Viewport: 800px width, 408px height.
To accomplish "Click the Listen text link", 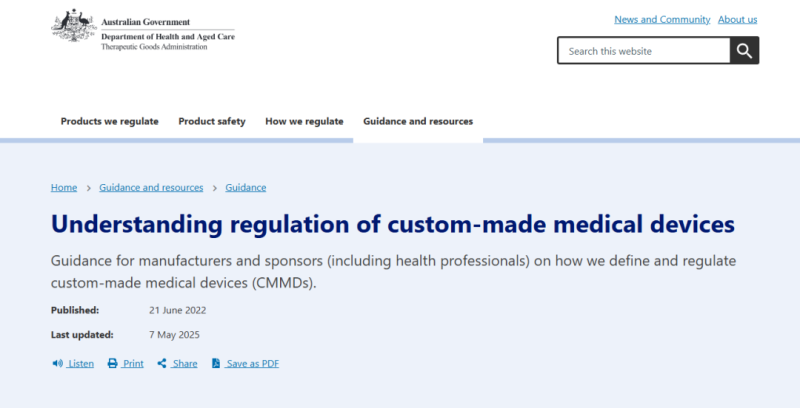I will [x=81, y=364].
